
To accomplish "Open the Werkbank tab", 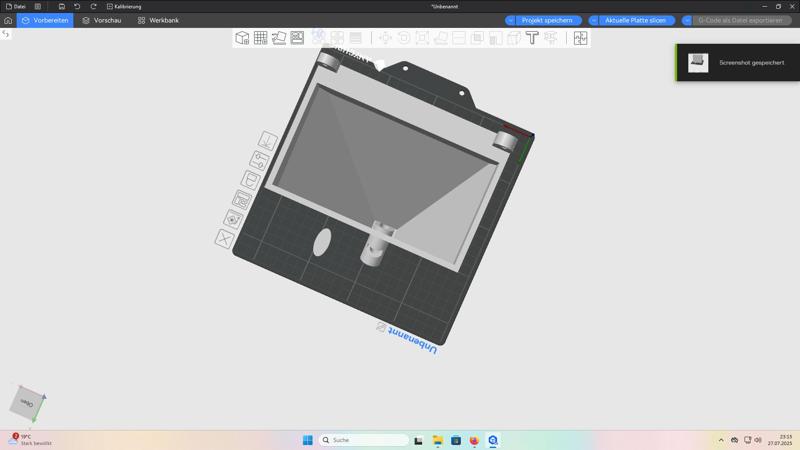I will pyautogui.click(x=158, y=20).
